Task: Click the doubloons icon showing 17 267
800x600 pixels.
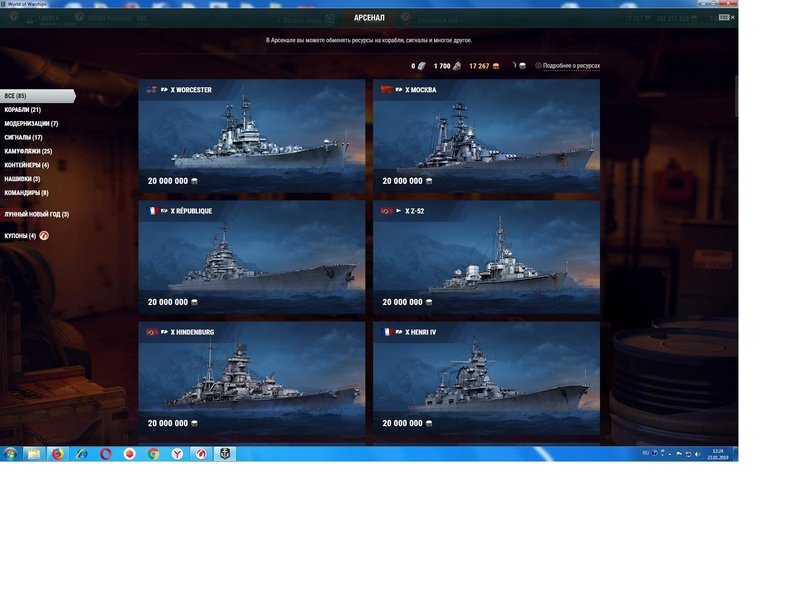Action: (496, 66)
